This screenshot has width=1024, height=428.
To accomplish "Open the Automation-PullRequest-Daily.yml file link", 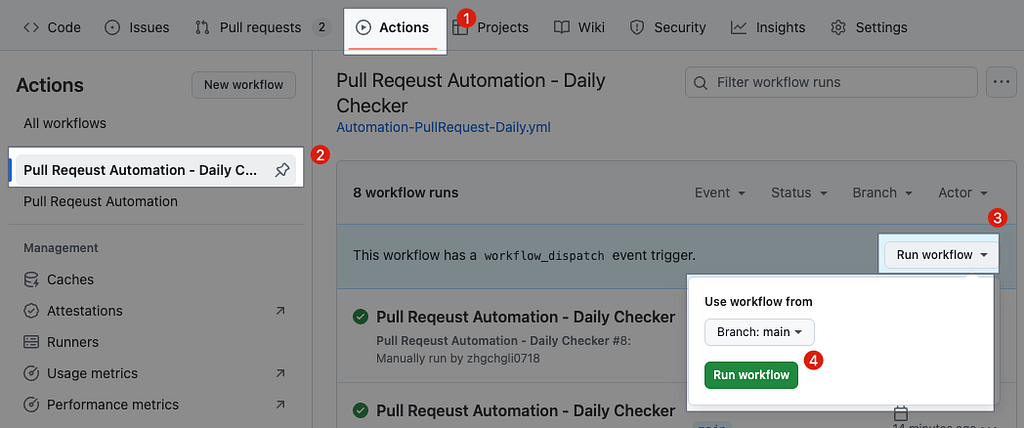I will point(443,127).
